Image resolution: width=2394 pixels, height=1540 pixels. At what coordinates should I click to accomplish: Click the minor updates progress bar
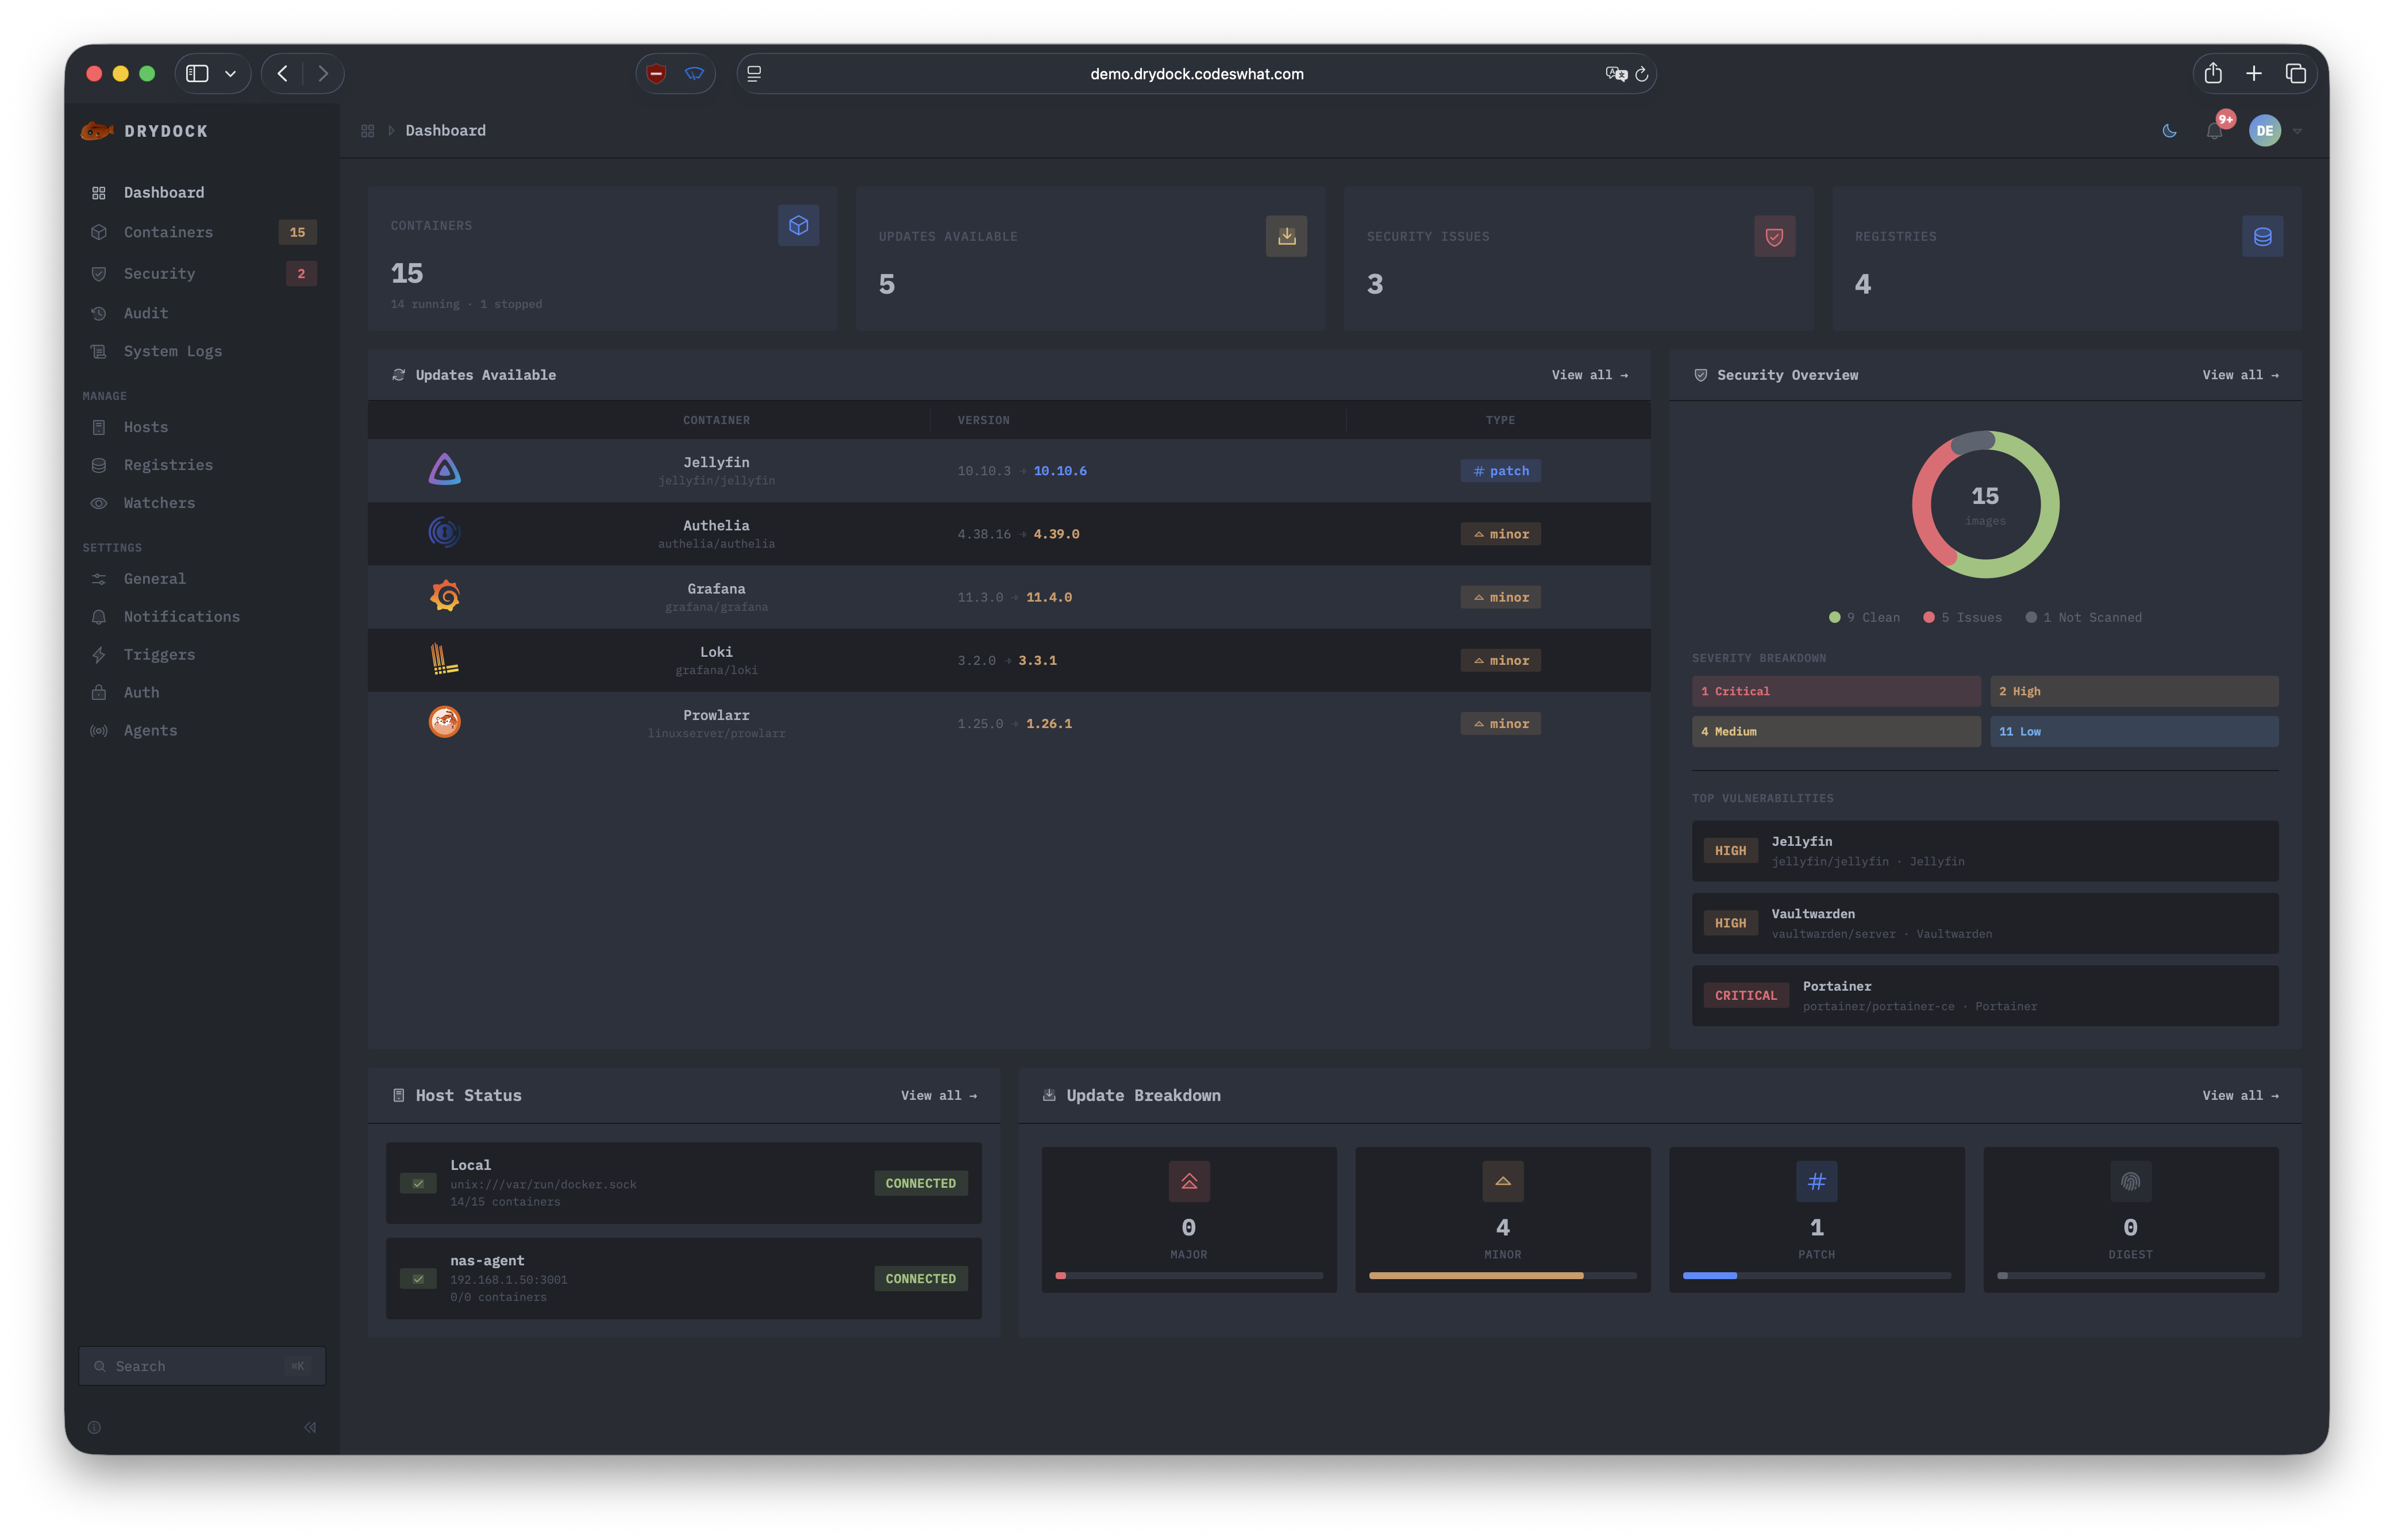1502,1275
